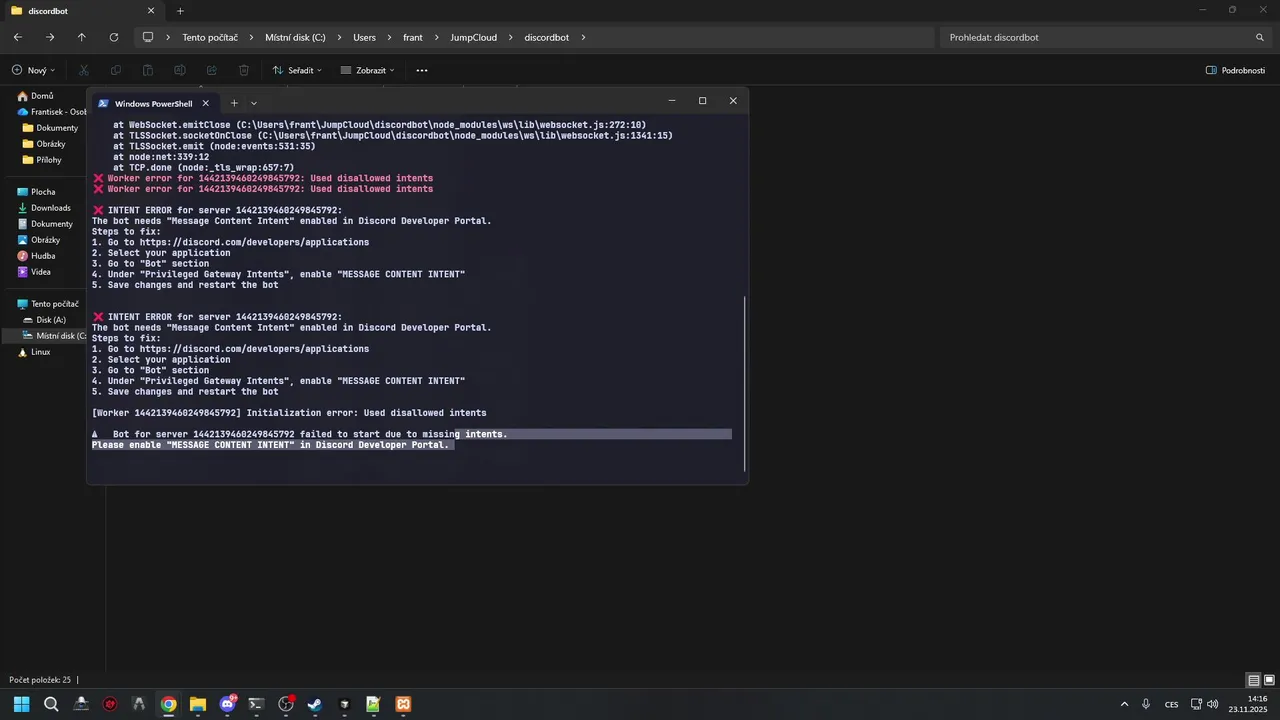Select the Users breadcrumb
The width and height of the screenshot is (1280, 720).
[x=364, y=37]
